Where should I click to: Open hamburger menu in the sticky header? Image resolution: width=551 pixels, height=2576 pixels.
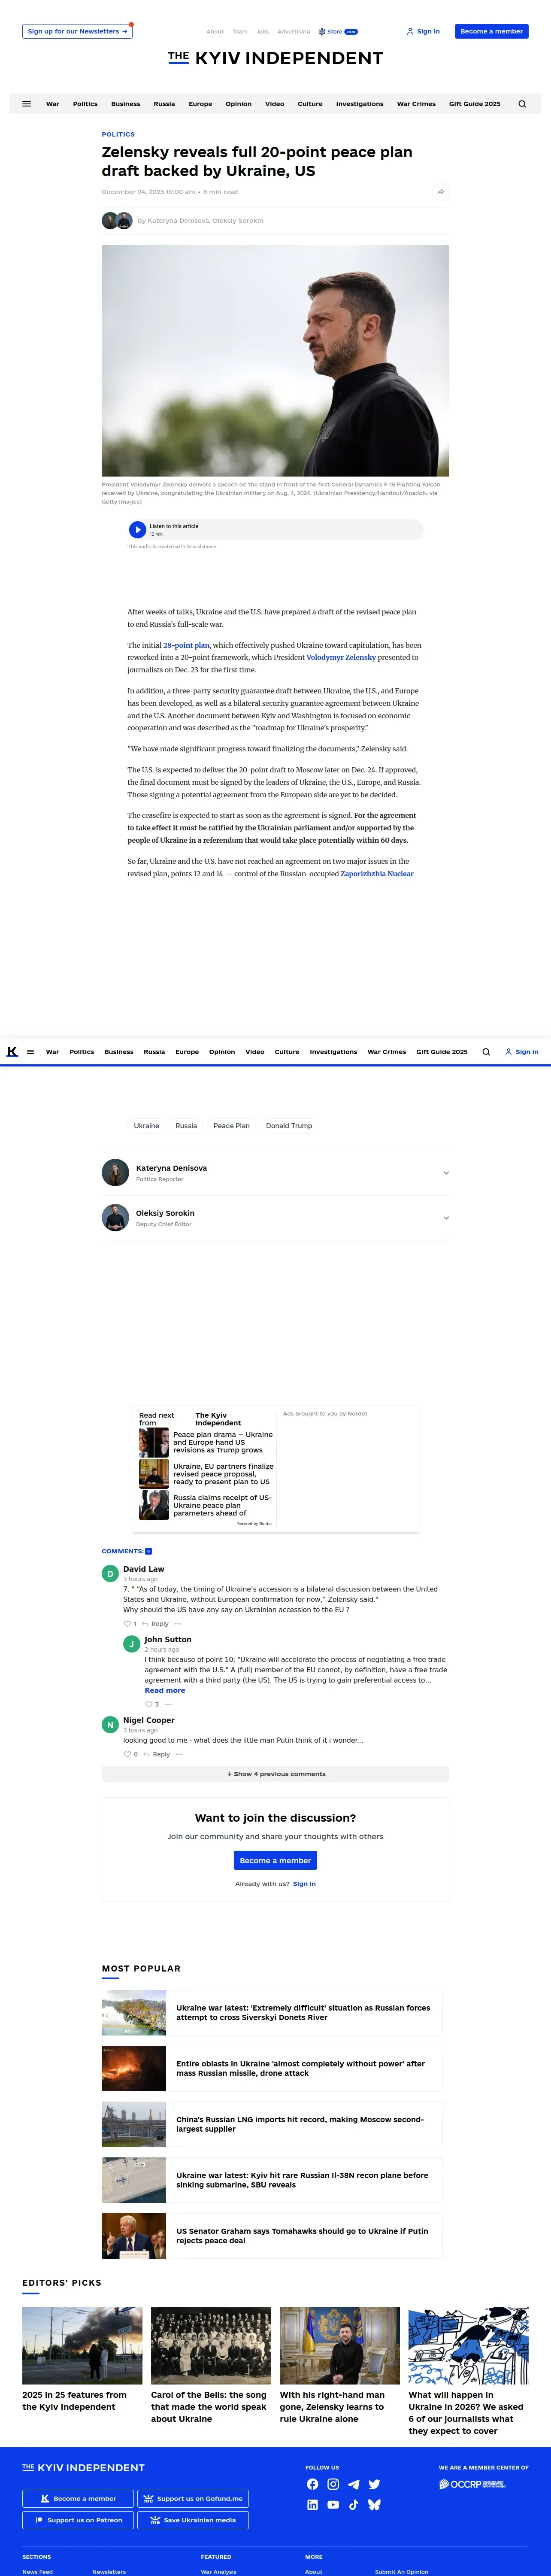(x=31, y=1052)
